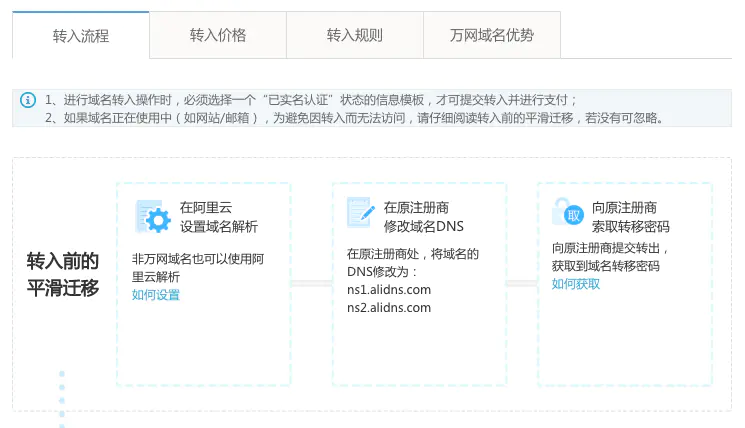Go to the 万网域名优势 tab
Image resolution: width=745 pixels, height=428 pixels.
click(x=491, y=36)
